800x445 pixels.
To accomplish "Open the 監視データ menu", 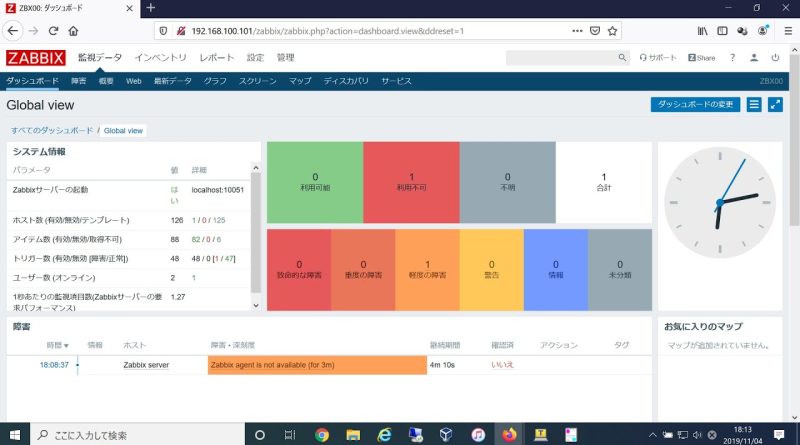I will (99, 58).
